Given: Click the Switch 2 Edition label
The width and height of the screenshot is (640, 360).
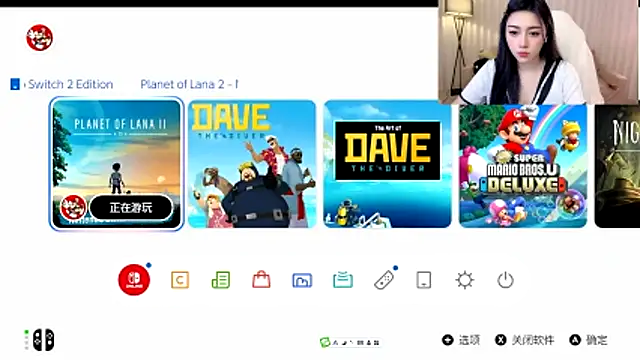Looking at the screenshot, I should tap(71, 84).
